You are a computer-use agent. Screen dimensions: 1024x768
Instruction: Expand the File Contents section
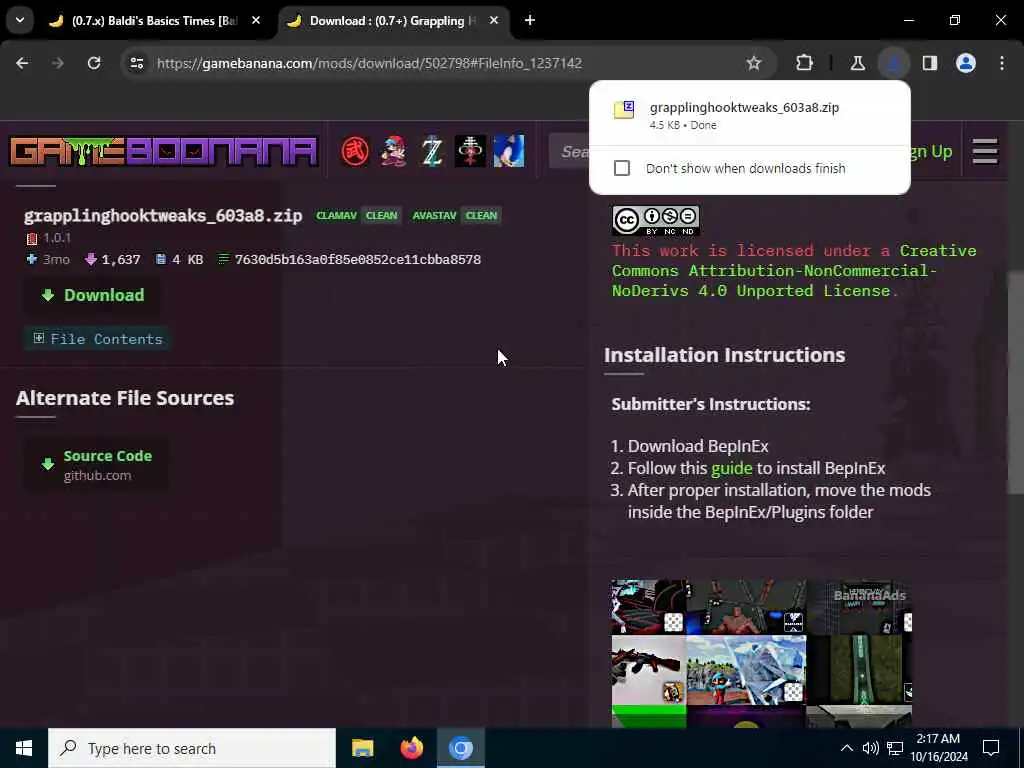pyautogui.click(x=98, y=339)
